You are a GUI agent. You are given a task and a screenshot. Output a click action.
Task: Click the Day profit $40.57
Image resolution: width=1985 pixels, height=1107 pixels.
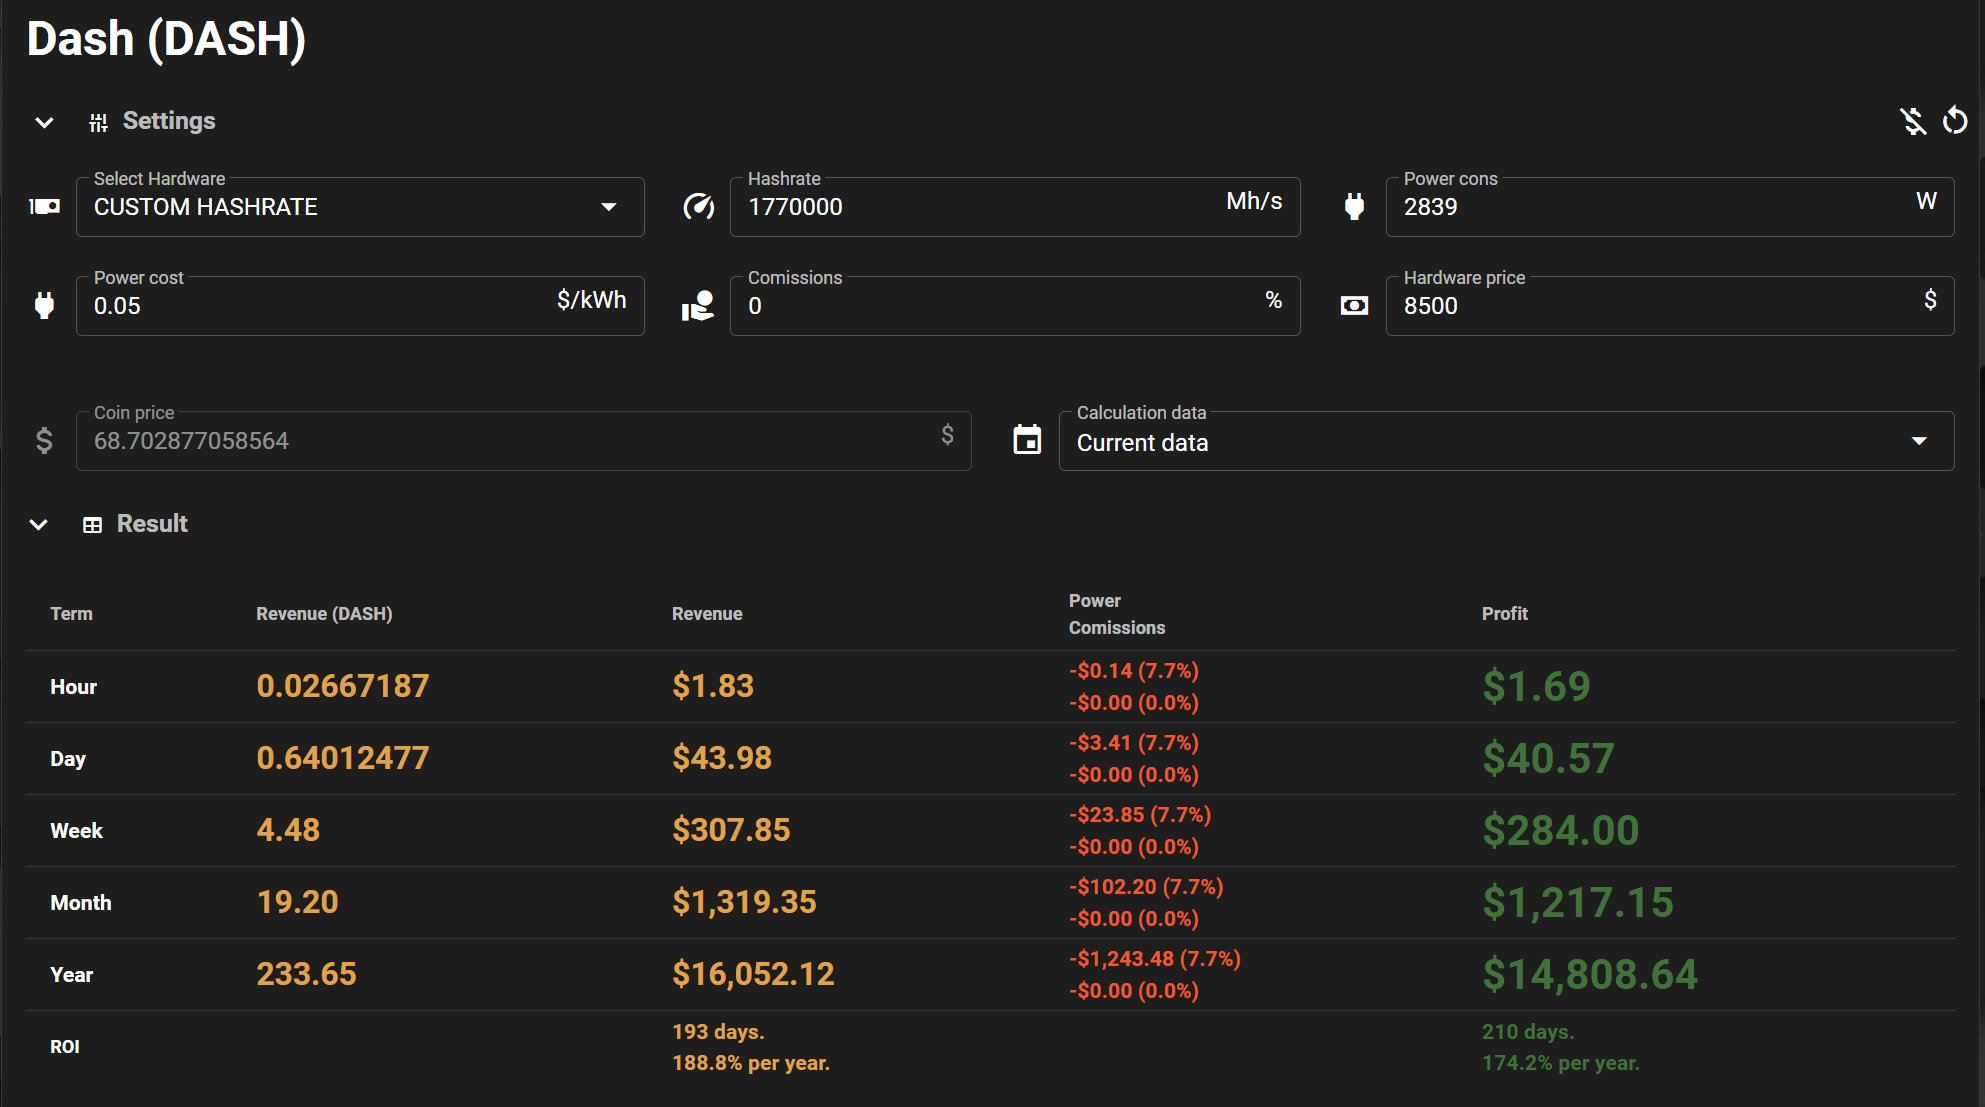1548,758
